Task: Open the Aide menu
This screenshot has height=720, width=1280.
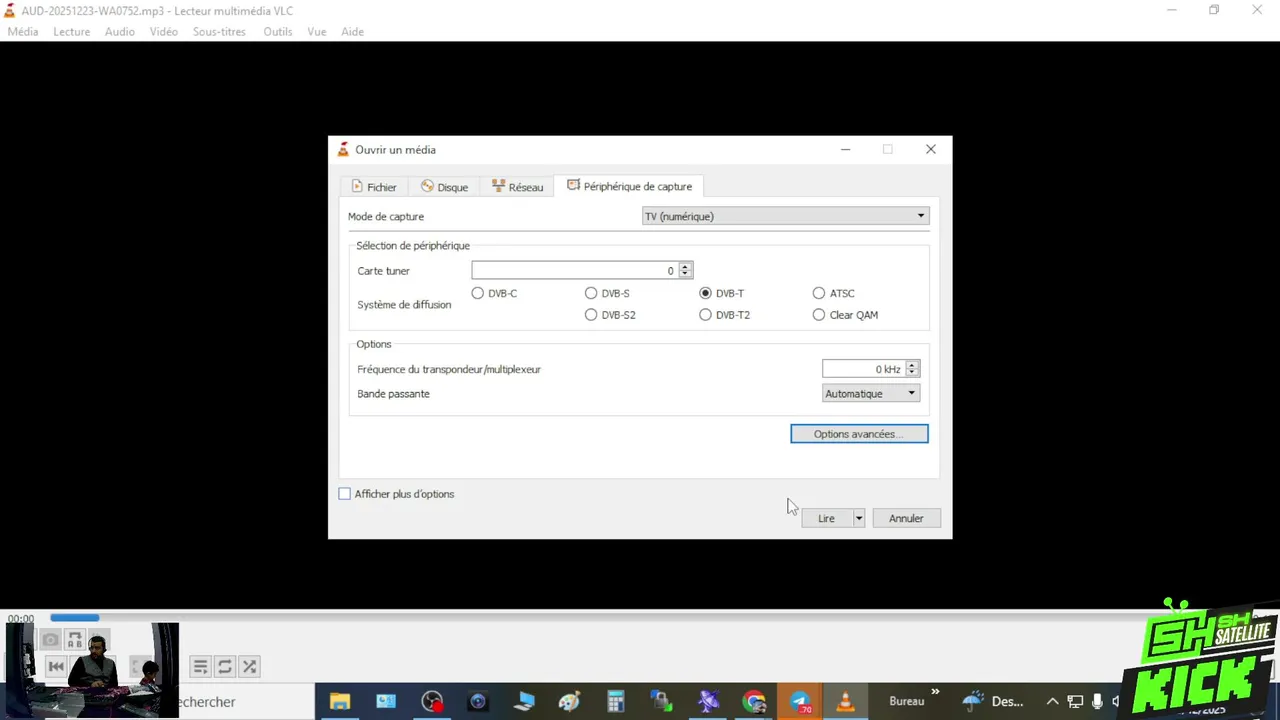Action: tap(352, 32)
